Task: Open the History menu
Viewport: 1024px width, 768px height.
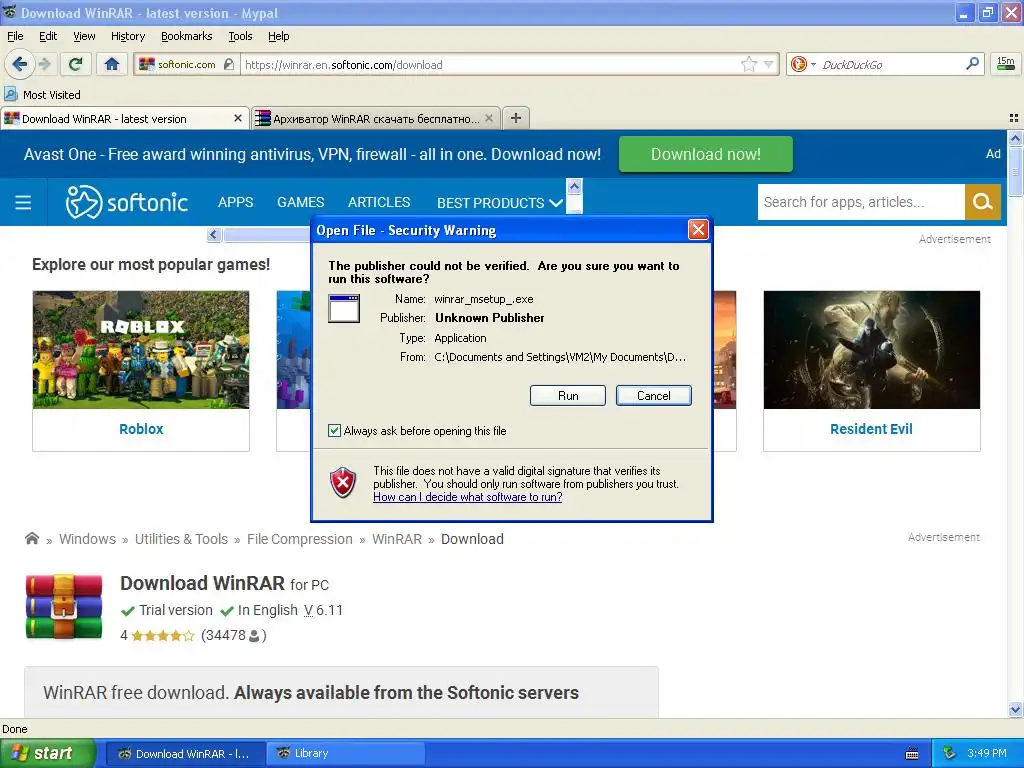Action: pyautogui.click(x=127, y=36)
